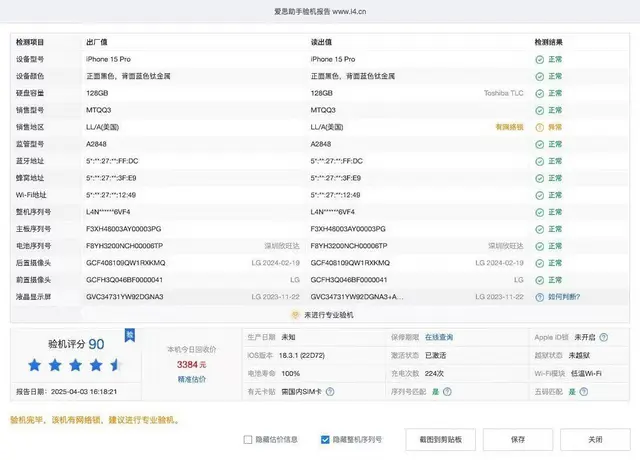Click the green check icon for Wi-Fi地址
This screenshot has height=460, width=640.
(x=540, y=196)
